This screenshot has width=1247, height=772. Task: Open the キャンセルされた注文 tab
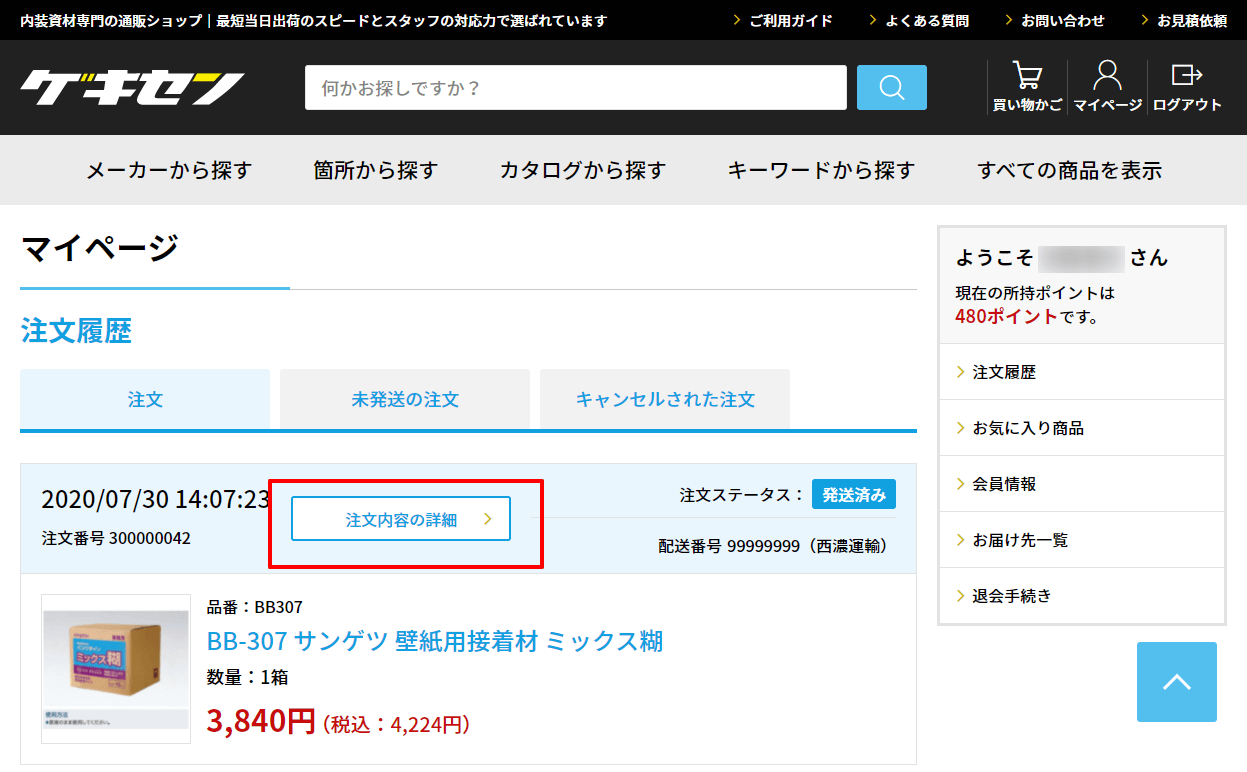coord(664,399)
